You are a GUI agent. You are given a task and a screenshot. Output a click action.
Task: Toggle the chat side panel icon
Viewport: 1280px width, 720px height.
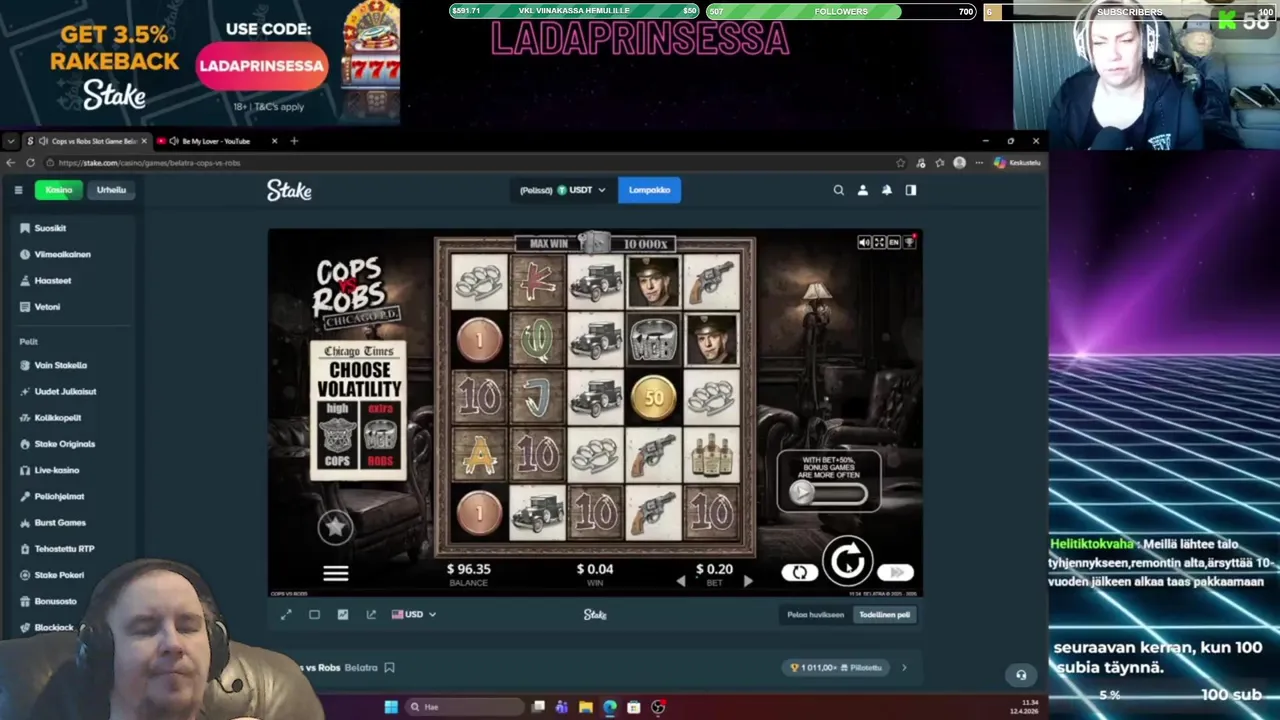(911, 190)
